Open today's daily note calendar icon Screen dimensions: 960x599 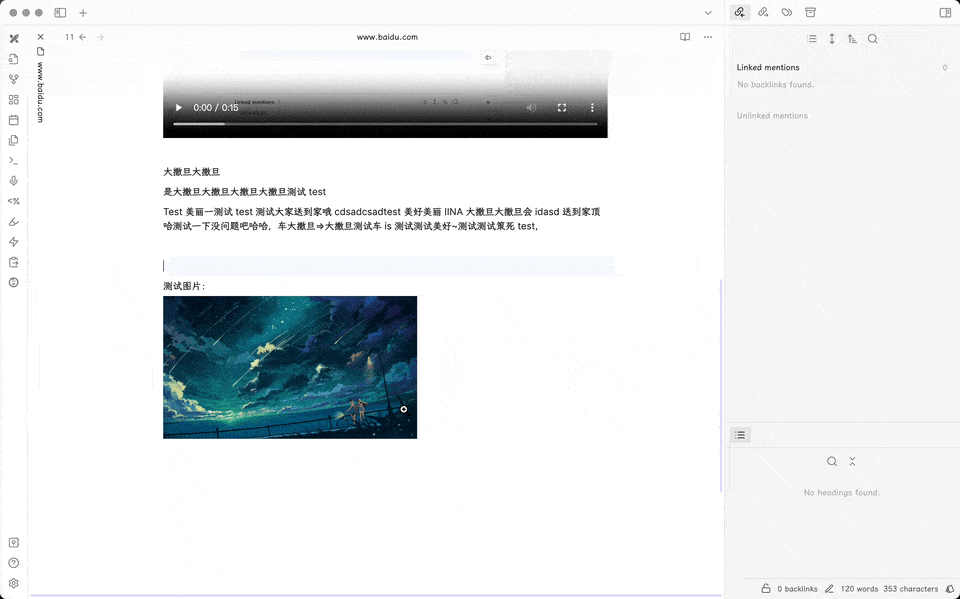click(14, 120)
